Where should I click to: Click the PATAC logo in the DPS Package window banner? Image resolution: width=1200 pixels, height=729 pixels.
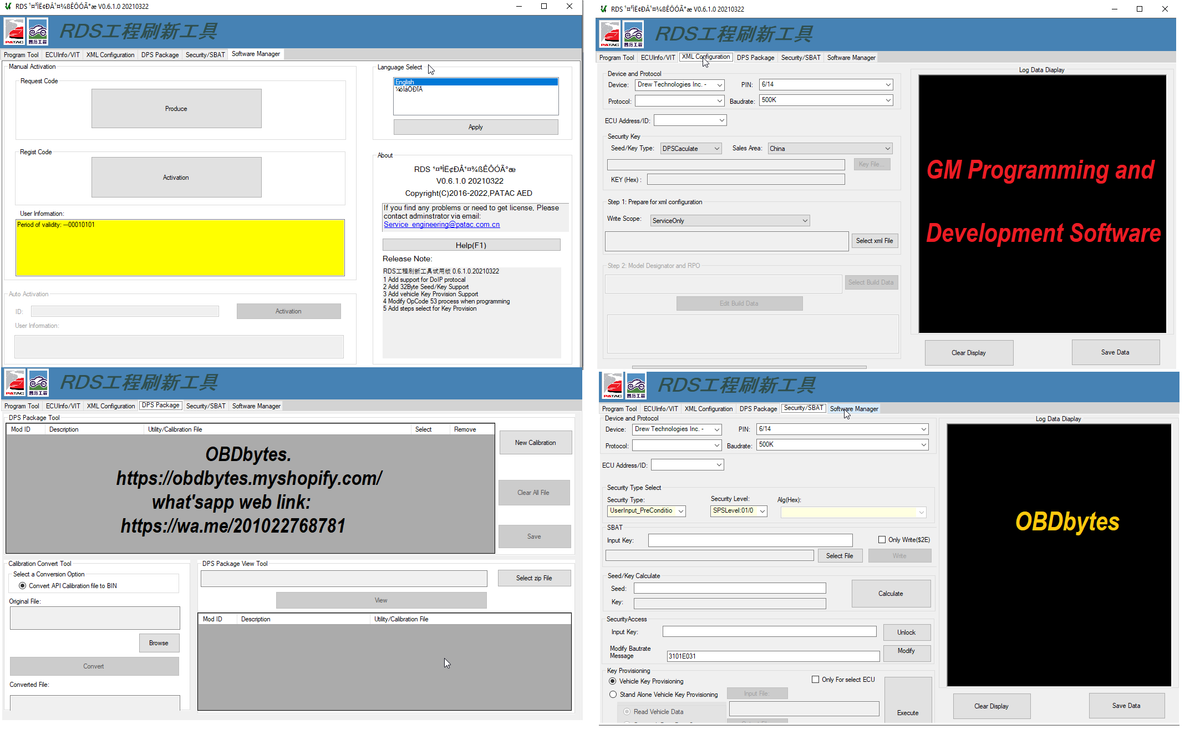pos(15,384)
